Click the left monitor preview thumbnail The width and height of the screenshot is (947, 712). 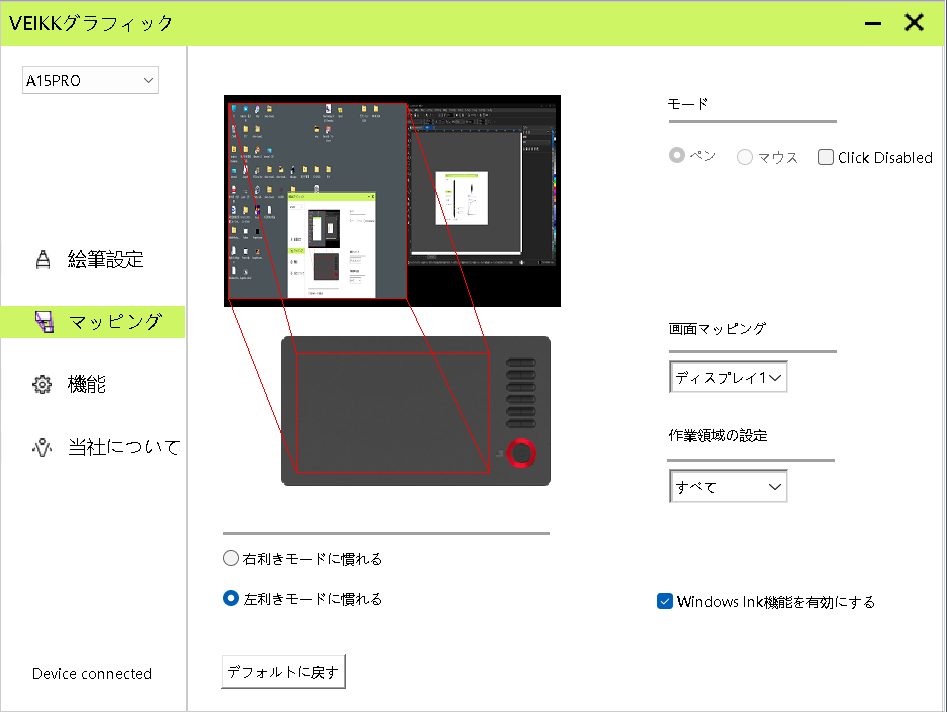(317, 200)
